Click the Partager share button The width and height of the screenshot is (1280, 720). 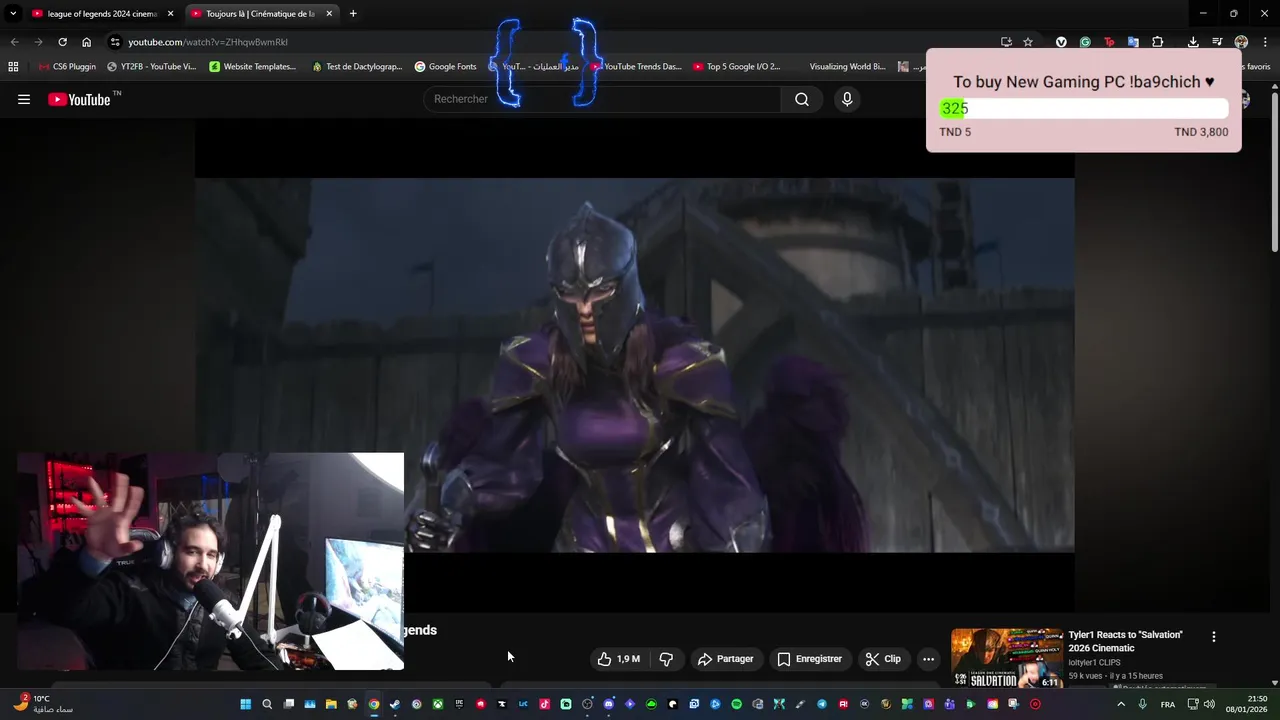pos(725,659)
